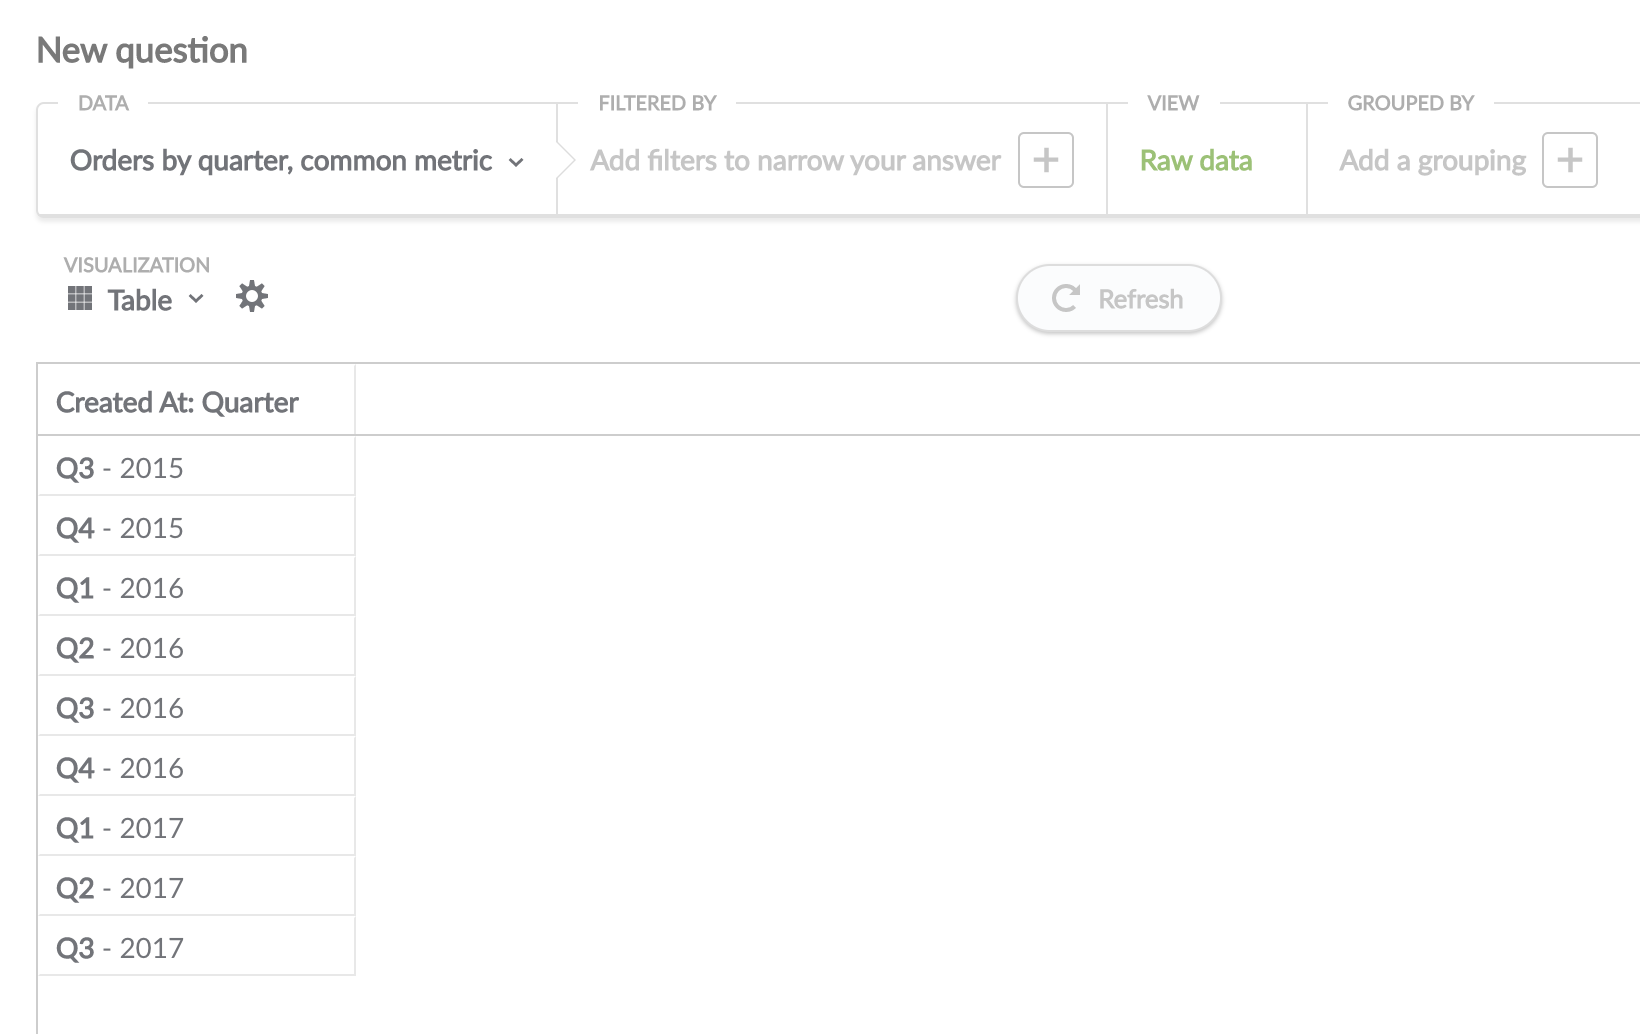Image resolution: width=1640 pixels, height=1034 pixels.
Task: Click the Created At: Quarter column header
Action: click(x=176, y=401)
